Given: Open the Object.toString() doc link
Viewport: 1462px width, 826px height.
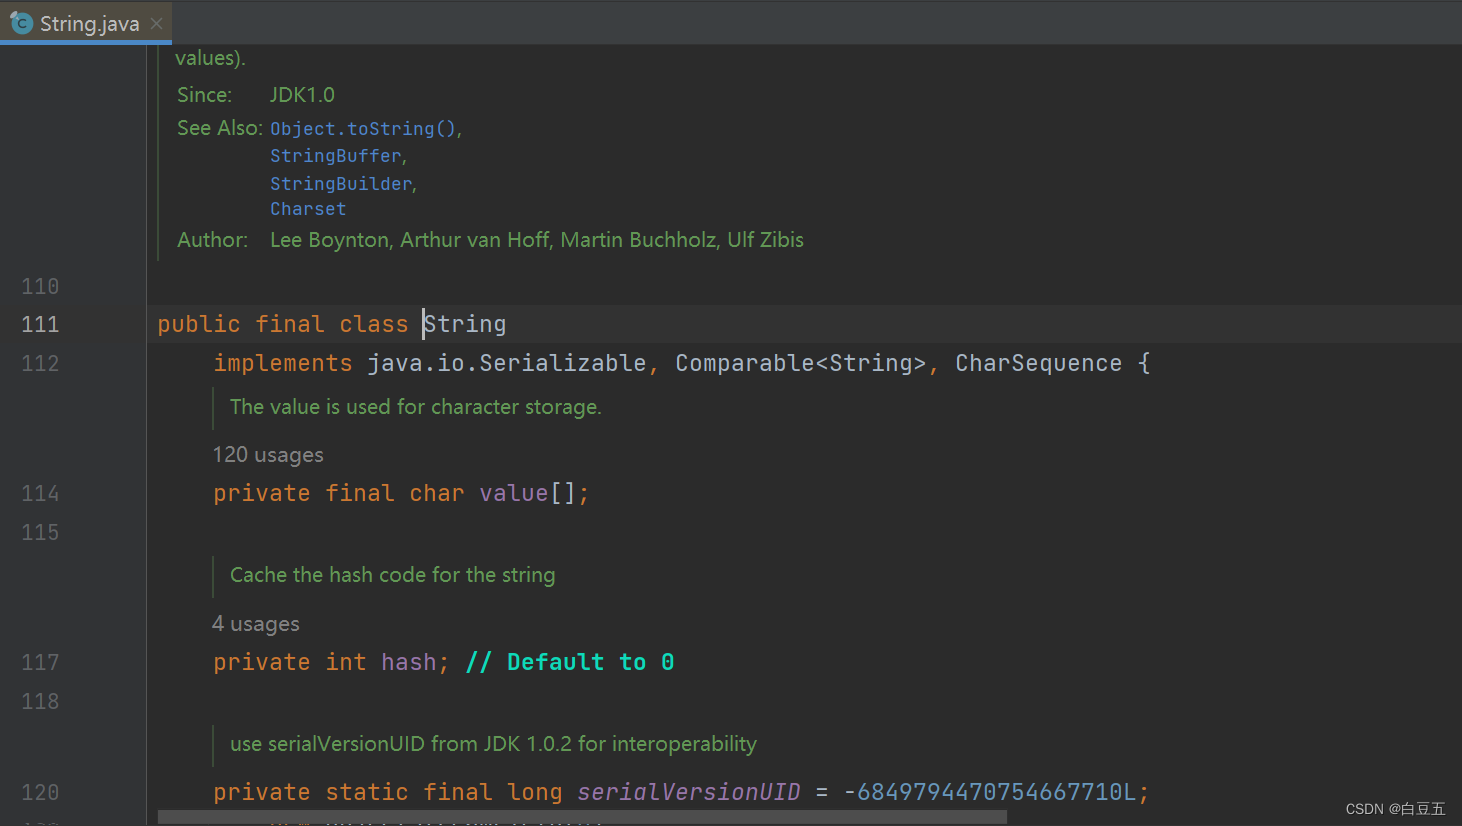Looking at the screenshot, I should 363,129.
